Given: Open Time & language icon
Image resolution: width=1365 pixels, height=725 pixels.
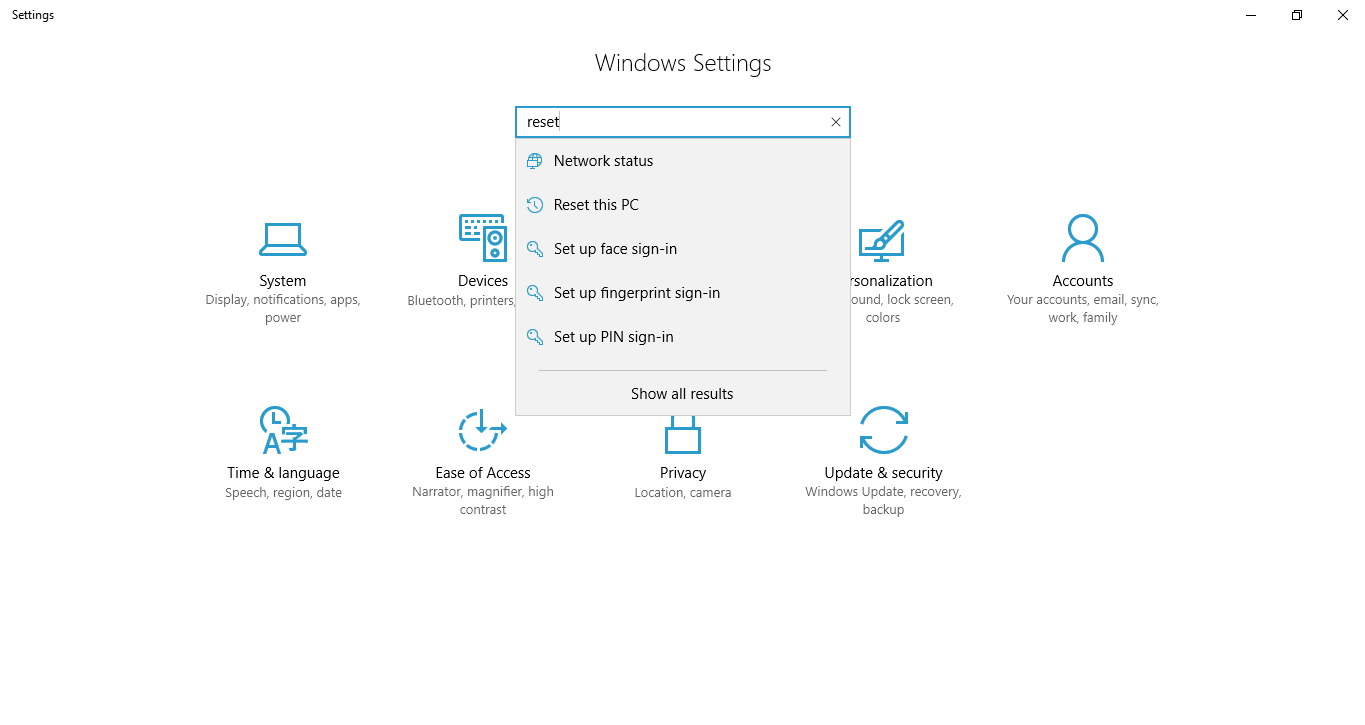Looking at the screenshot, I should (283, 431).
